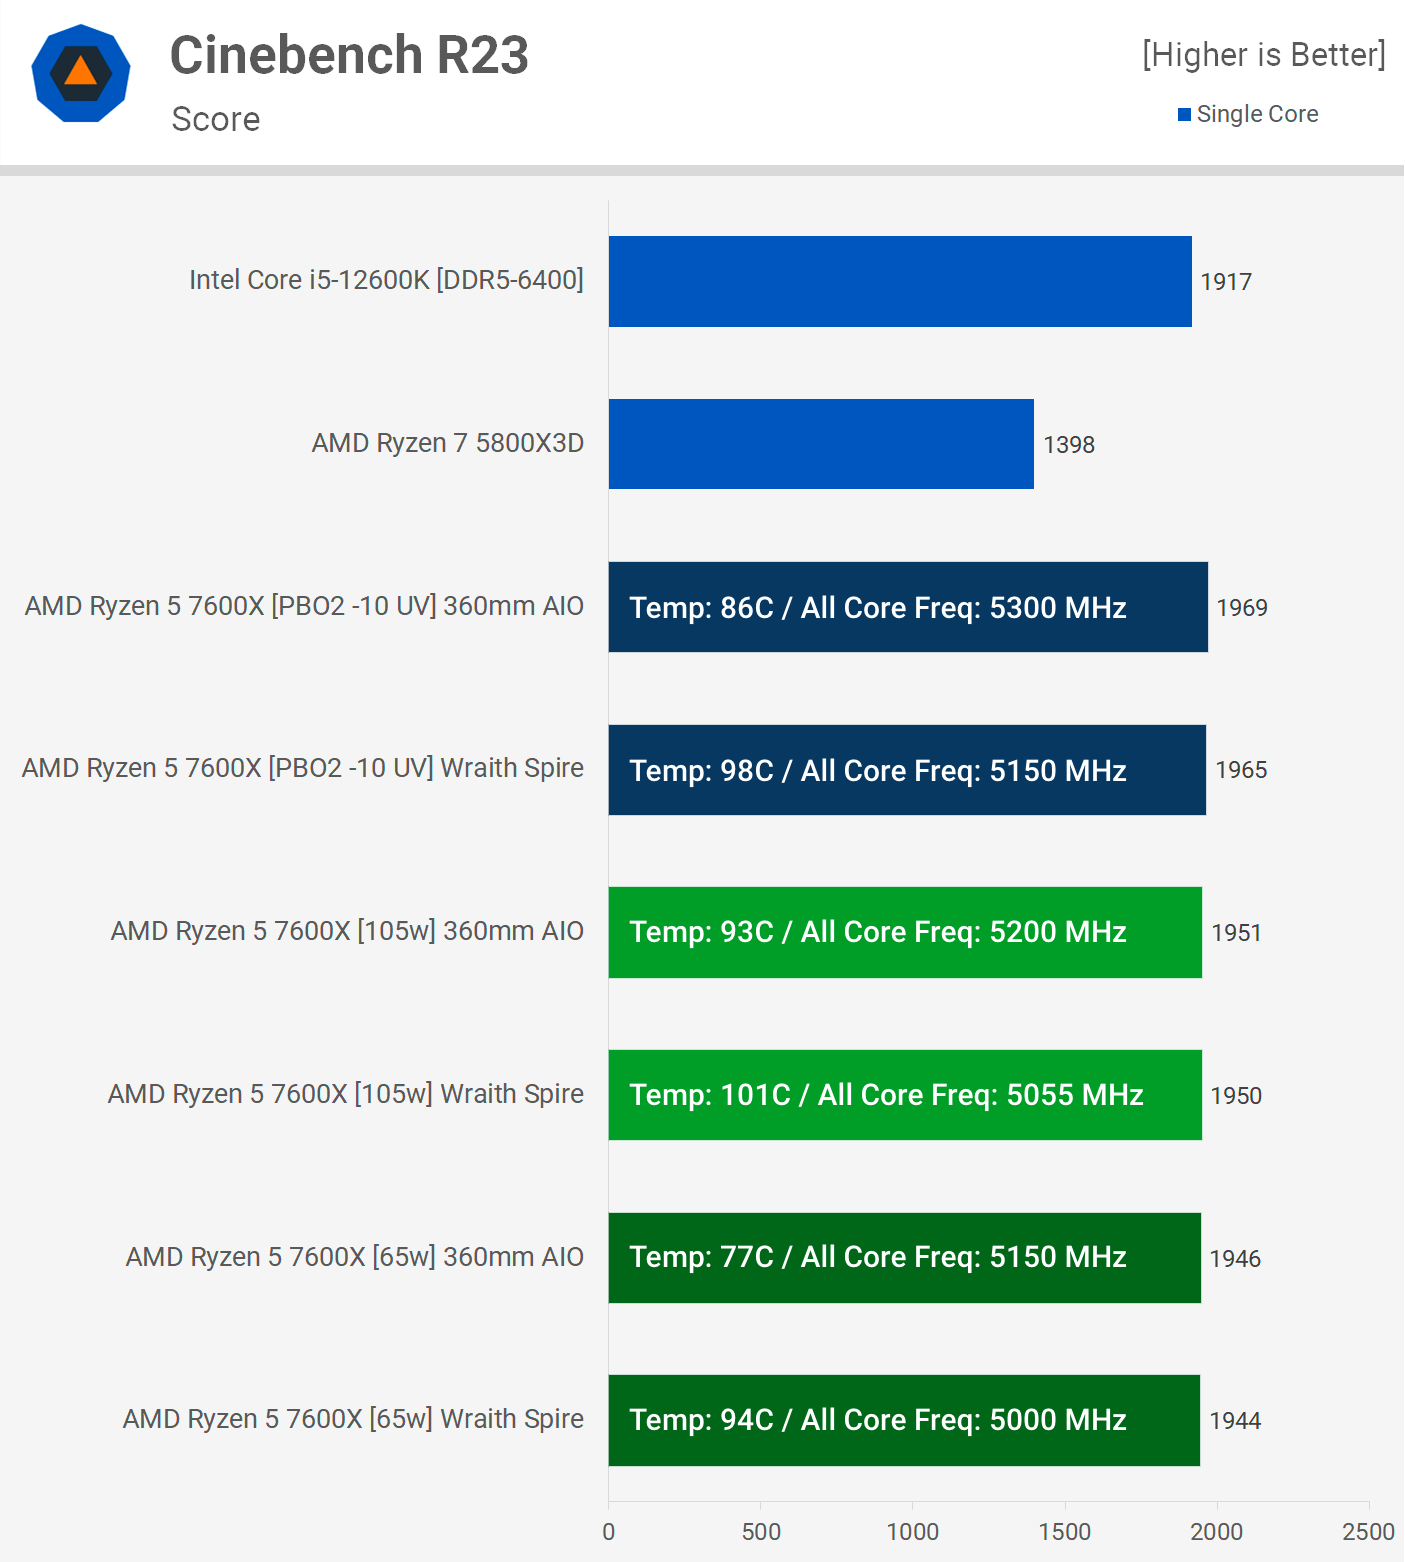Click the bar showing Temp 86C 5300 MHz
1405x1562 pixels.
pyautogui.click(x=908, y=607)
